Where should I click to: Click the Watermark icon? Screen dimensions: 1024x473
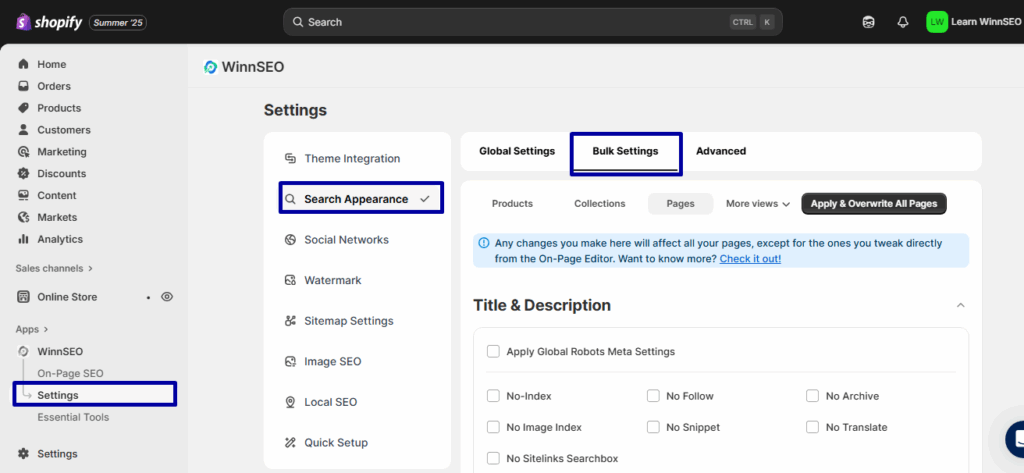(291, 280)
